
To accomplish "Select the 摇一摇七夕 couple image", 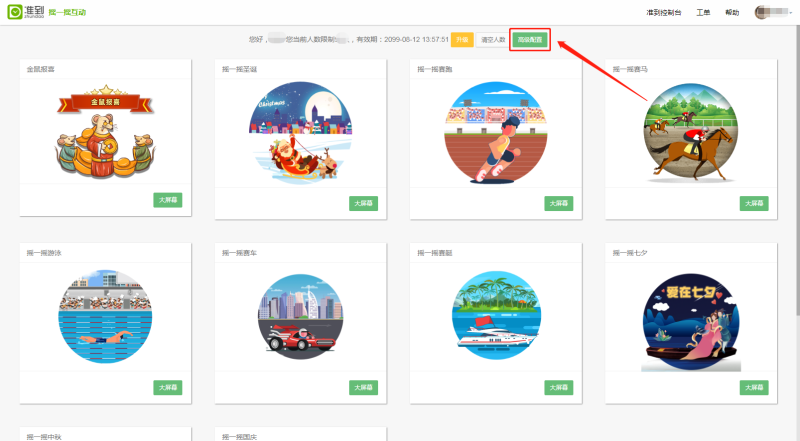I will [x=691, y=323].
